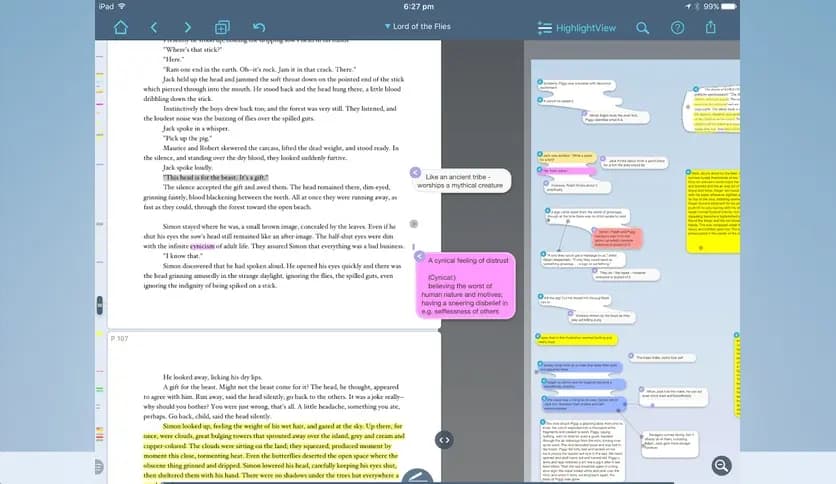Collapse the 'Like an ancient tribe' comment
The image size is (836, 484).
(415, 173)
